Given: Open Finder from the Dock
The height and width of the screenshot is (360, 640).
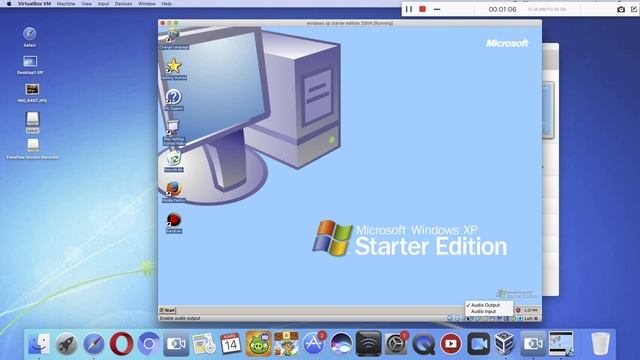Looking at the screenshot, I should point(39,344).
